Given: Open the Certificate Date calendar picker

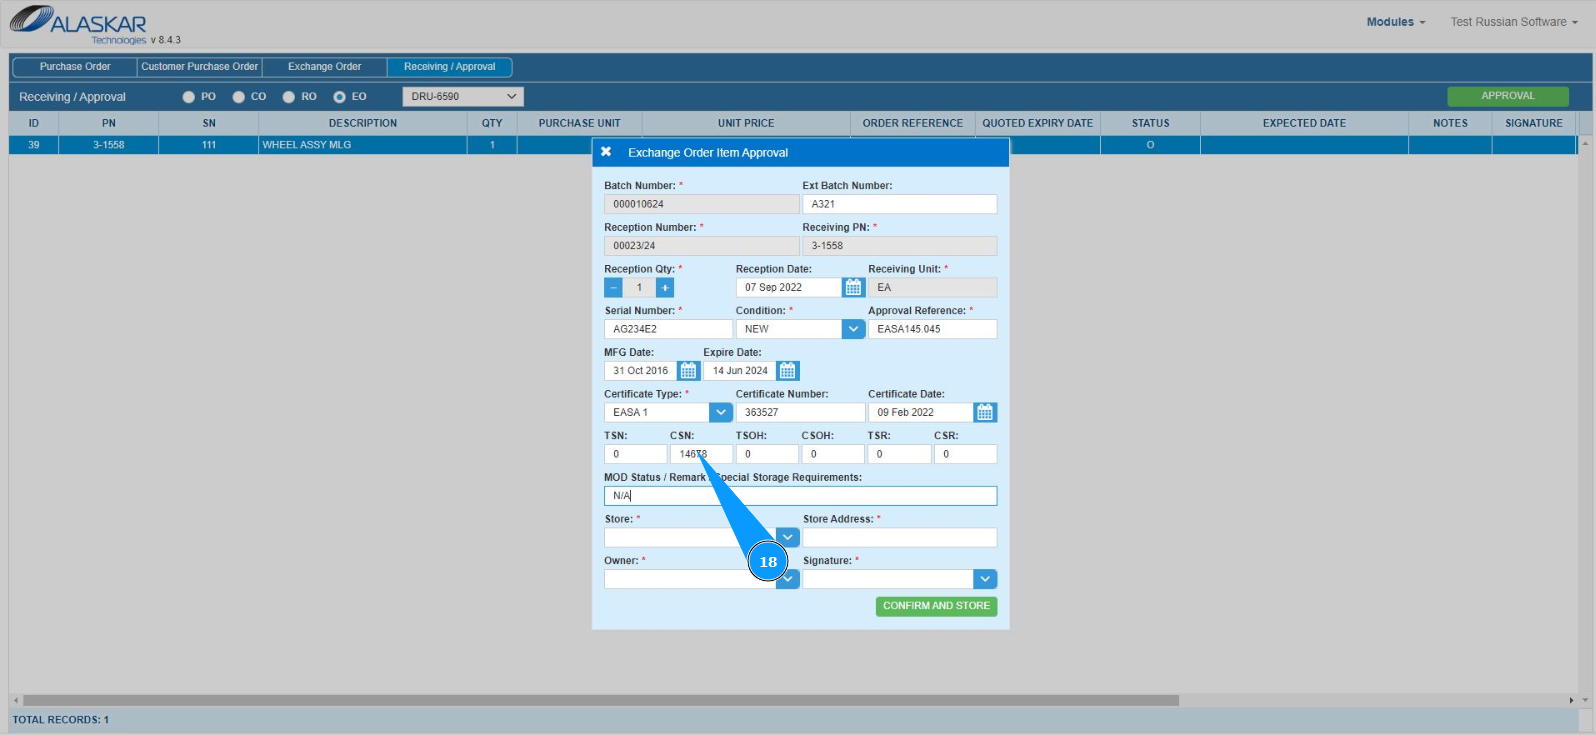Looking at the screenshot, I should click(x=985, y=413).
